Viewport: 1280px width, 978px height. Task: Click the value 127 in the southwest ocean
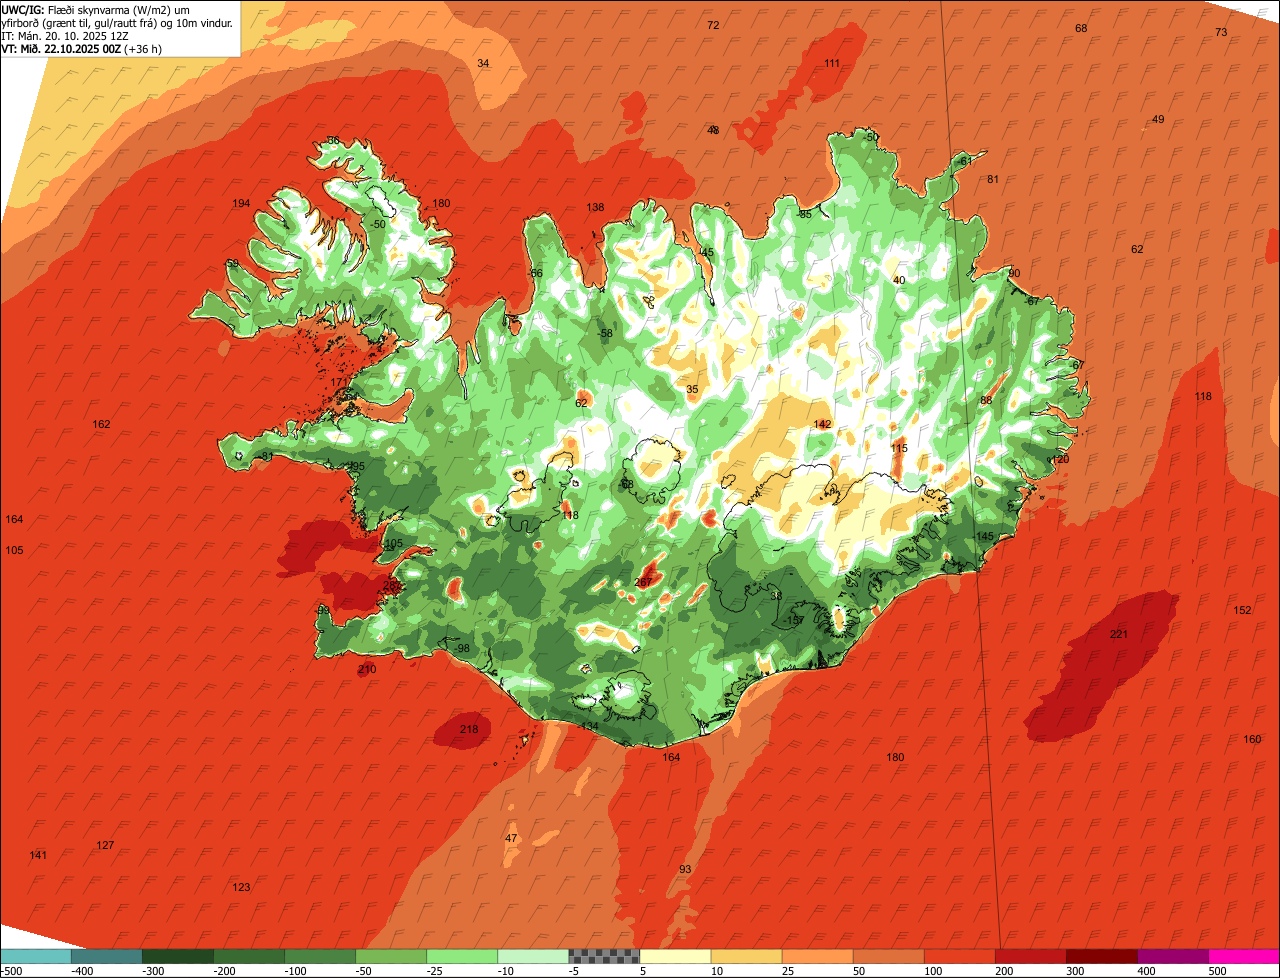[105, 845]
